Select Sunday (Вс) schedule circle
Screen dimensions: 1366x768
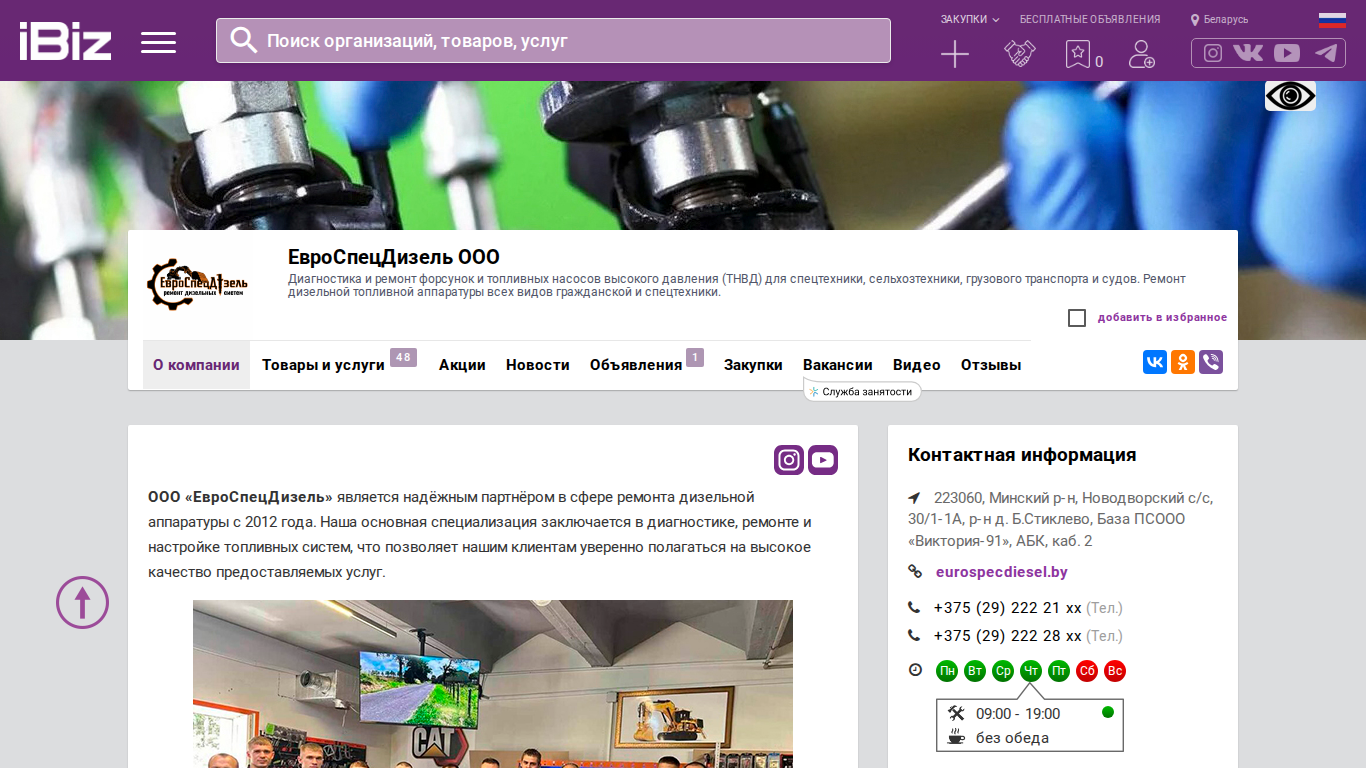click(1115, 671)
